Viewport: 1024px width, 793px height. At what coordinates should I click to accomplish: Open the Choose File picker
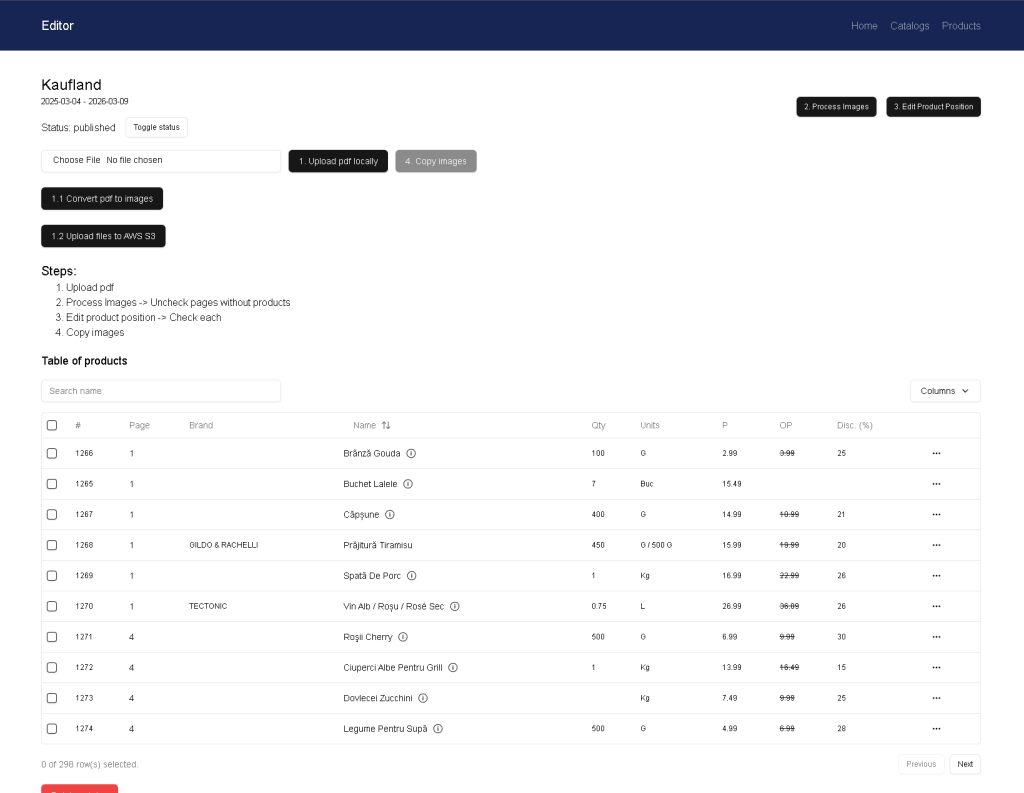click(x=77, y=160)
